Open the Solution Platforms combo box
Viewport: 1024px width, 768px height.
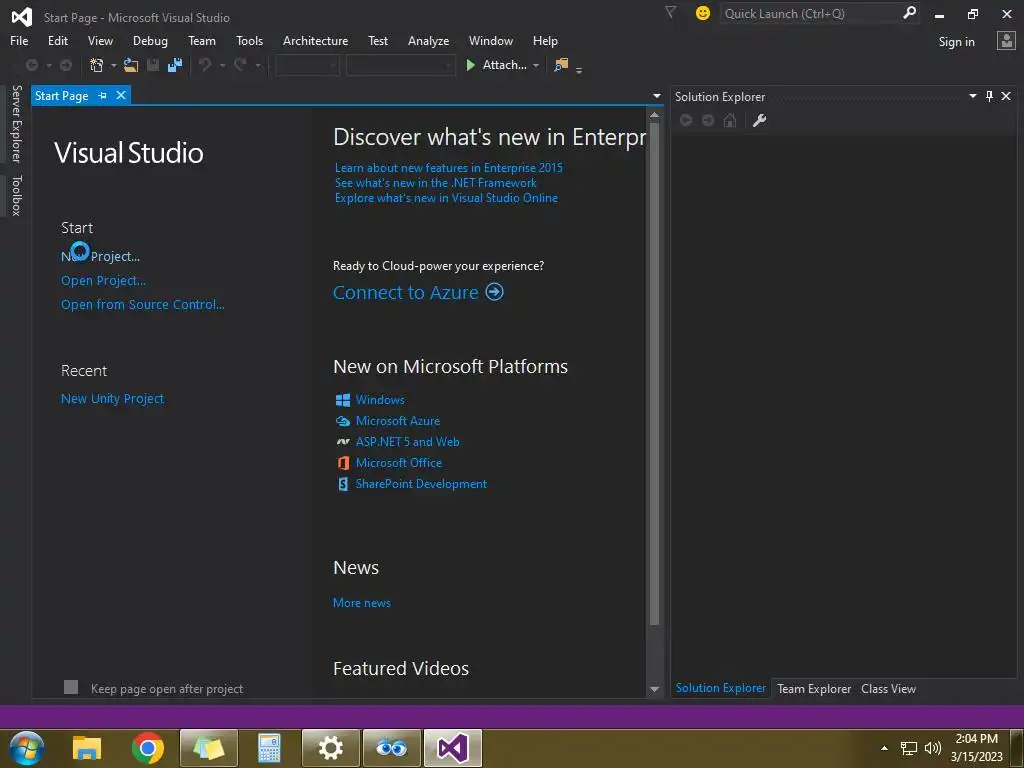point(400,65)
